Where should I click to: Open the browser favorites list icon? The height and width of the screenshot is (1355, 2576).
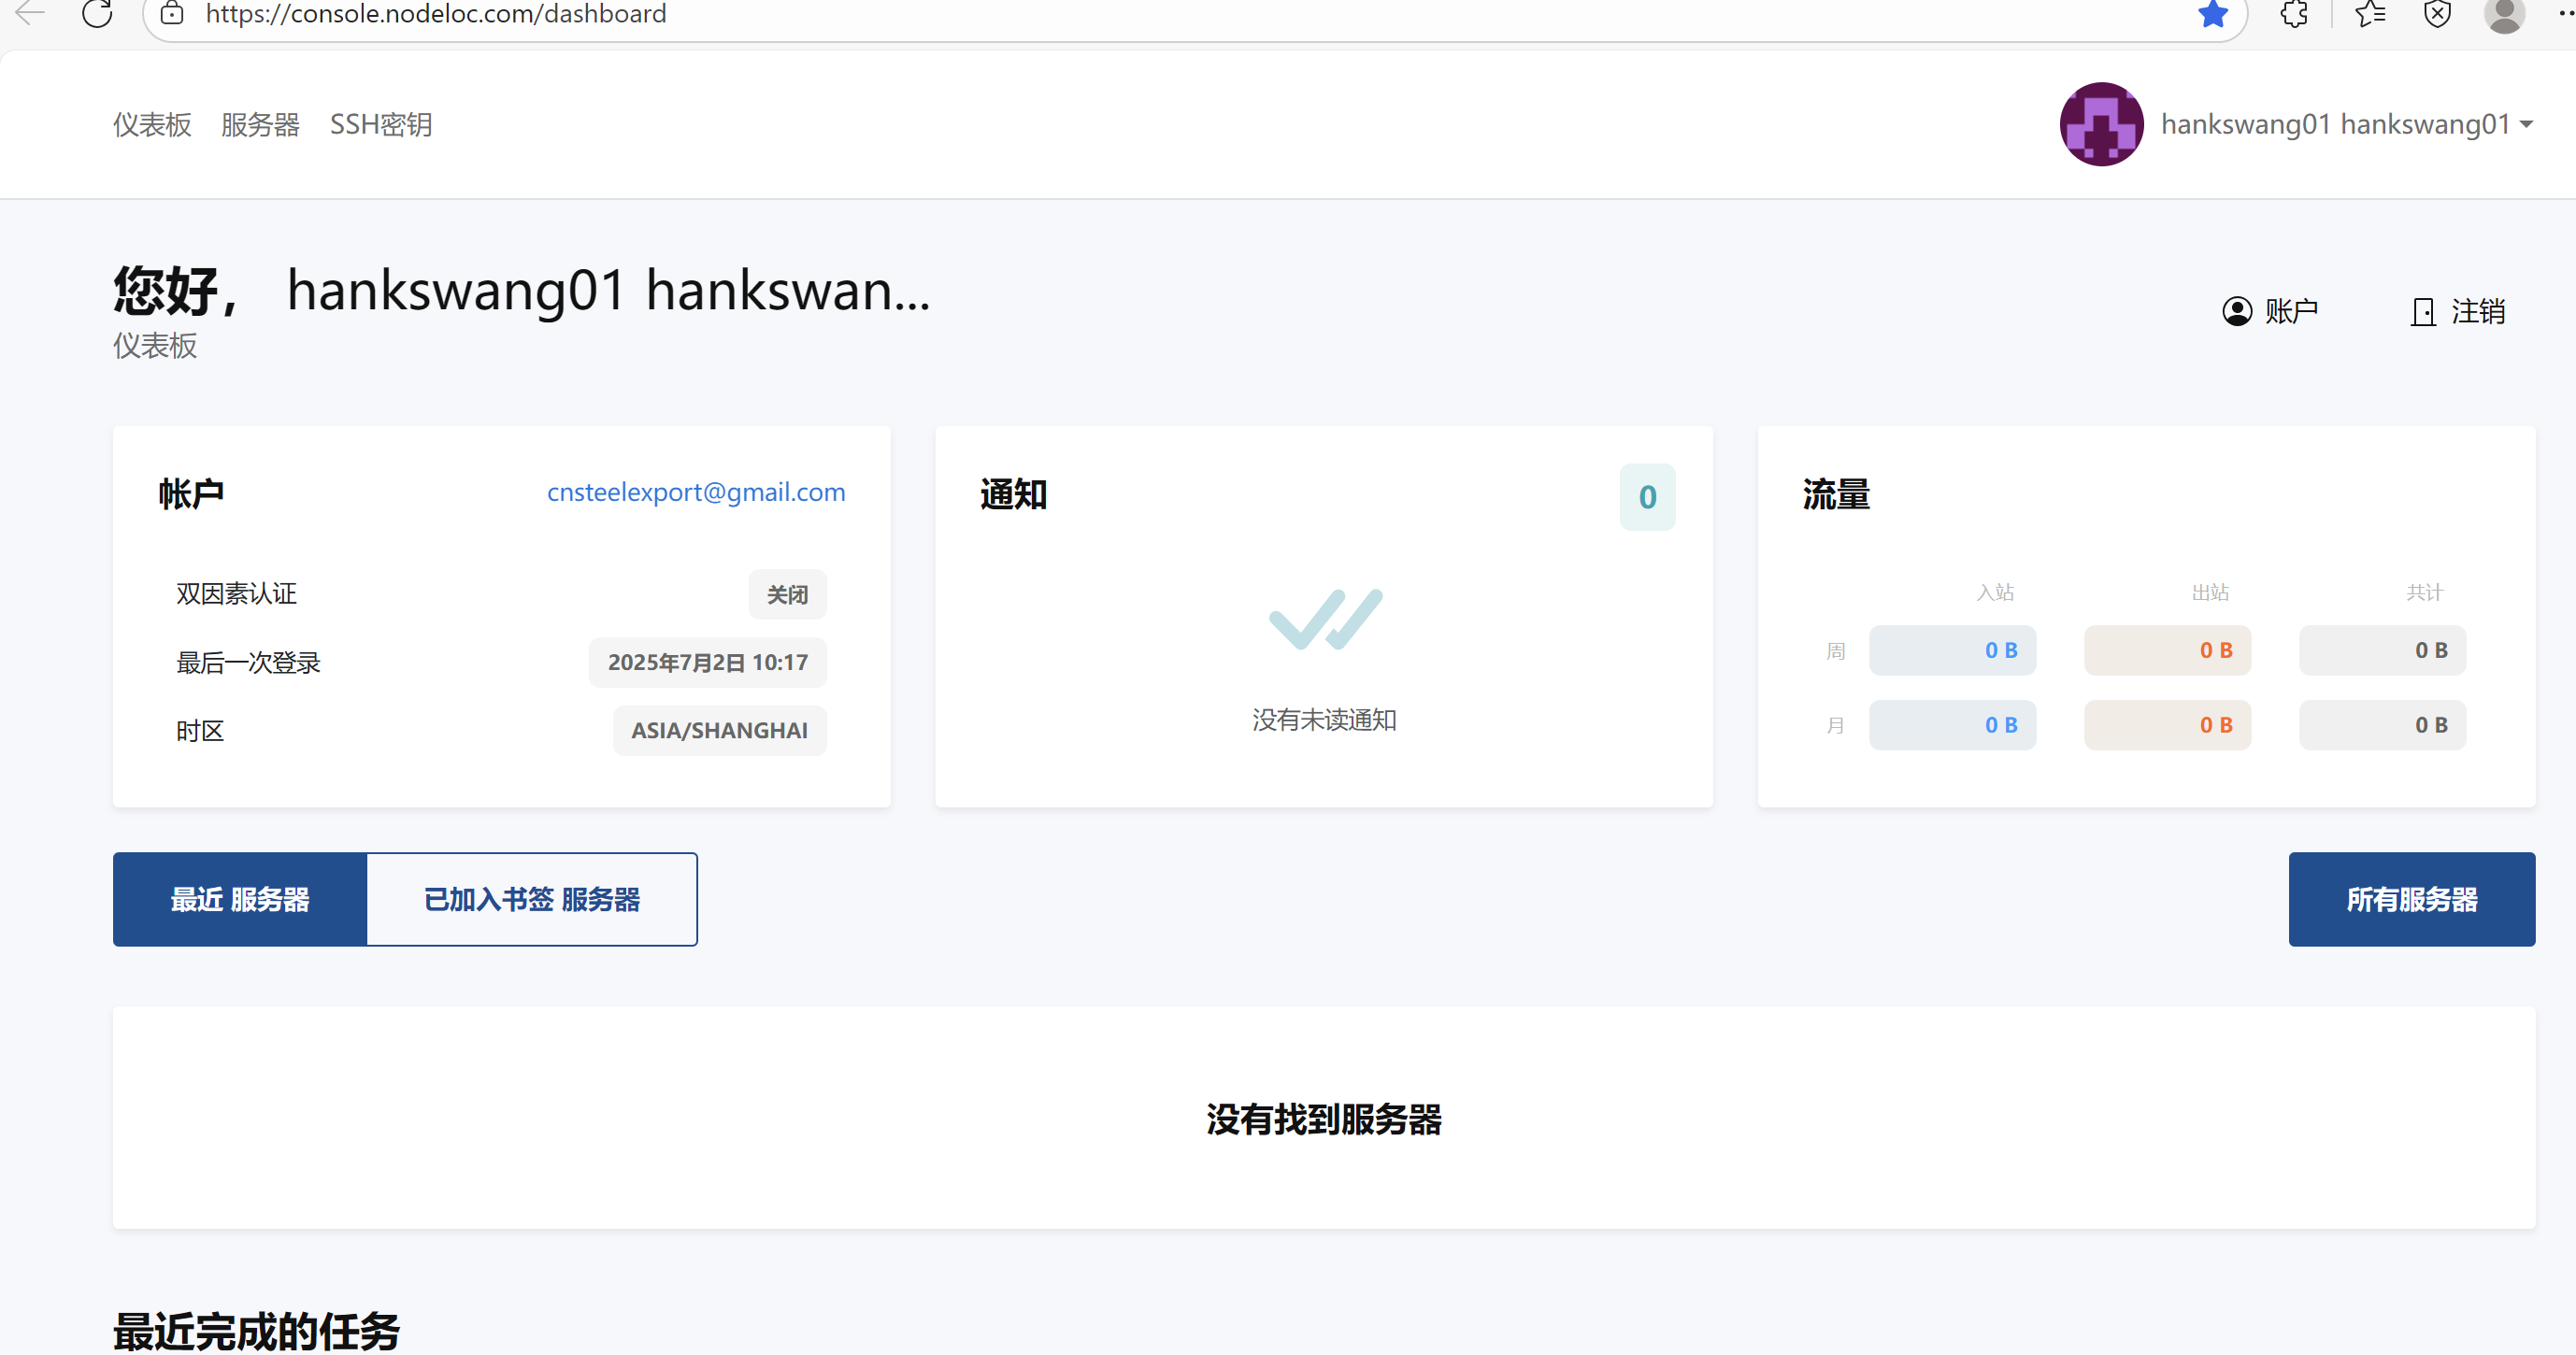point(2370,14)
